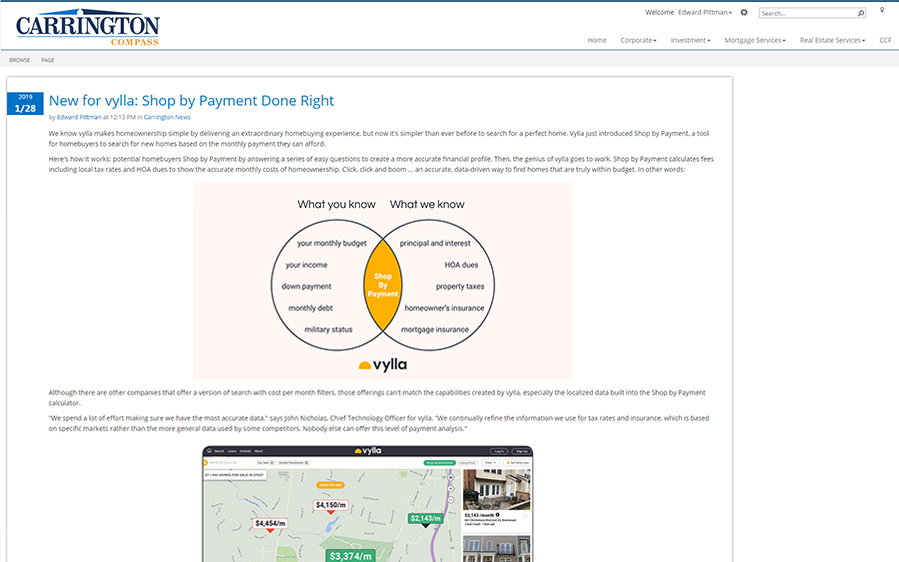This screenshot has width=899, height=562.
Task: Click the location pin icon
Action: coord(882,10)
